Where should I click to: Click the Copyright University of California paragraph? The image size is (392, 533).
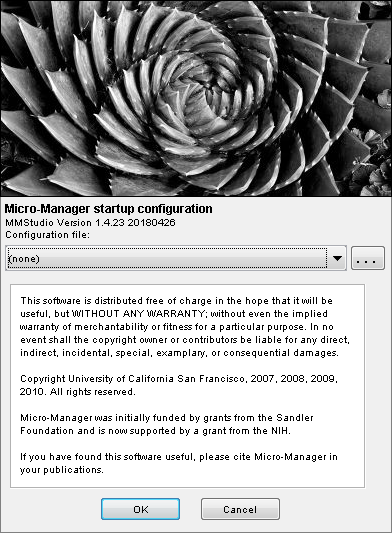[x=179, y=385]
